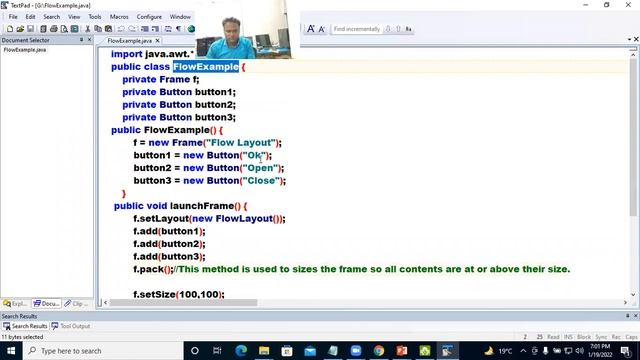Click the "Flow Layout" string in code

coord(241,142)
